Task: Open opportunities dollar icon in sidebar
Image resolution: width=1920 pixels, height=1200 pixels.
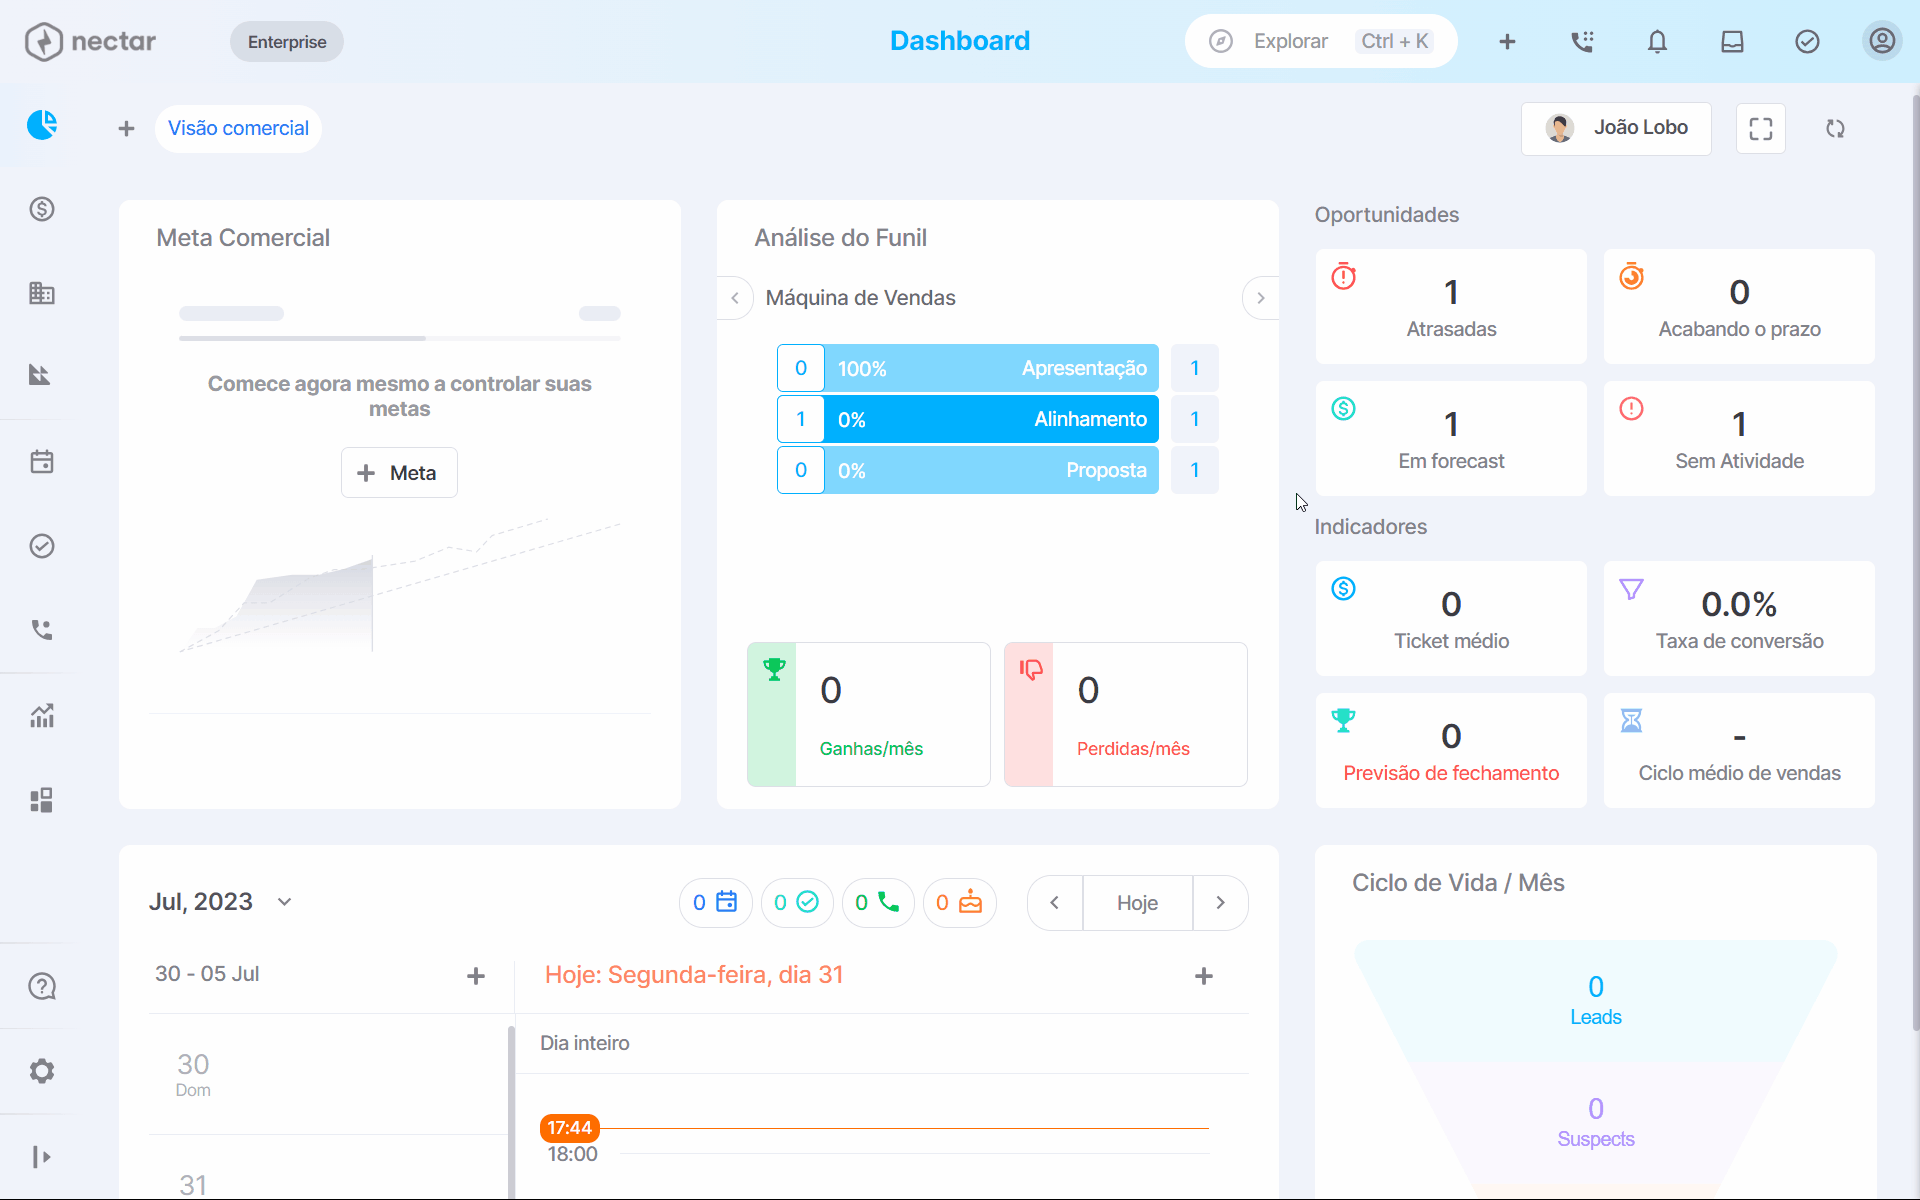Action: point(42,209)
